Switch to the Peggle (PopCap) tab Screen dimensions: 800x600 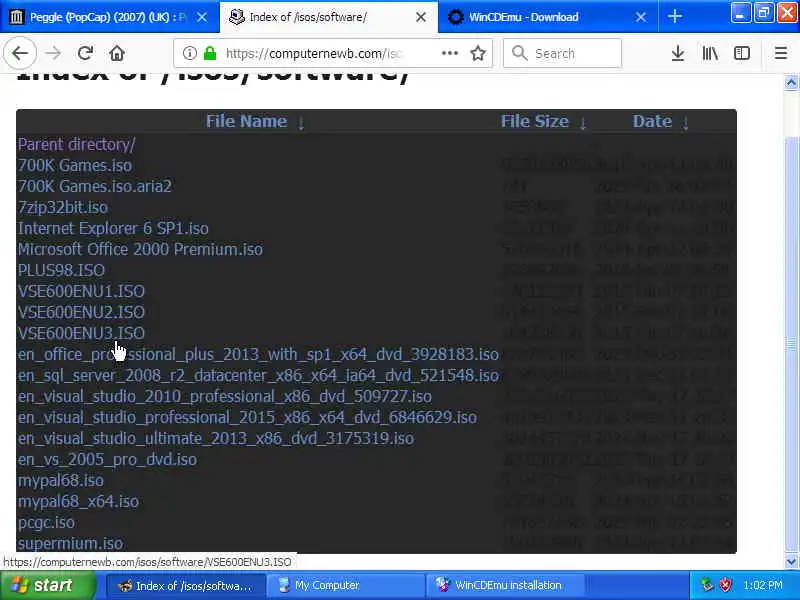point(109,17)
